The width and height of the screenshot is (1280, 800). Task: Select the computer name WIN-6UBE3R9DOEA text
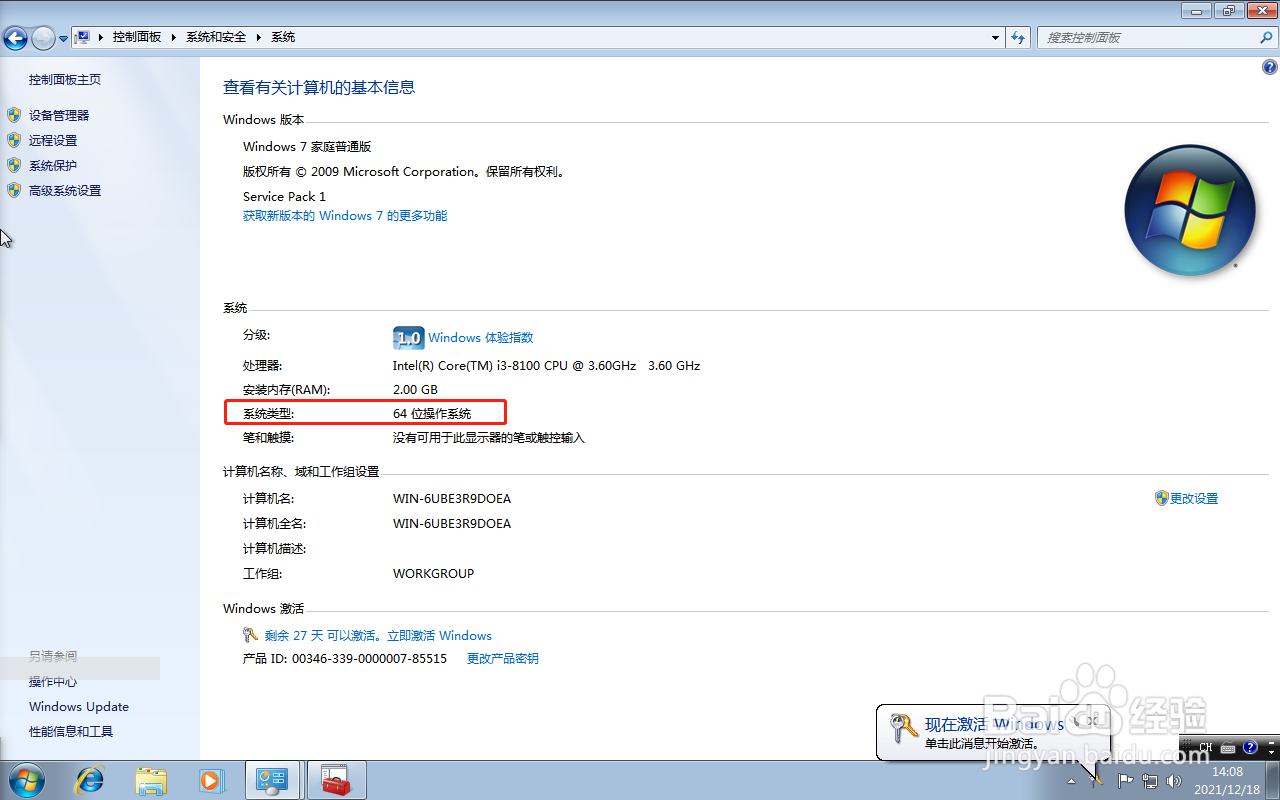click(x=452, y=498)
